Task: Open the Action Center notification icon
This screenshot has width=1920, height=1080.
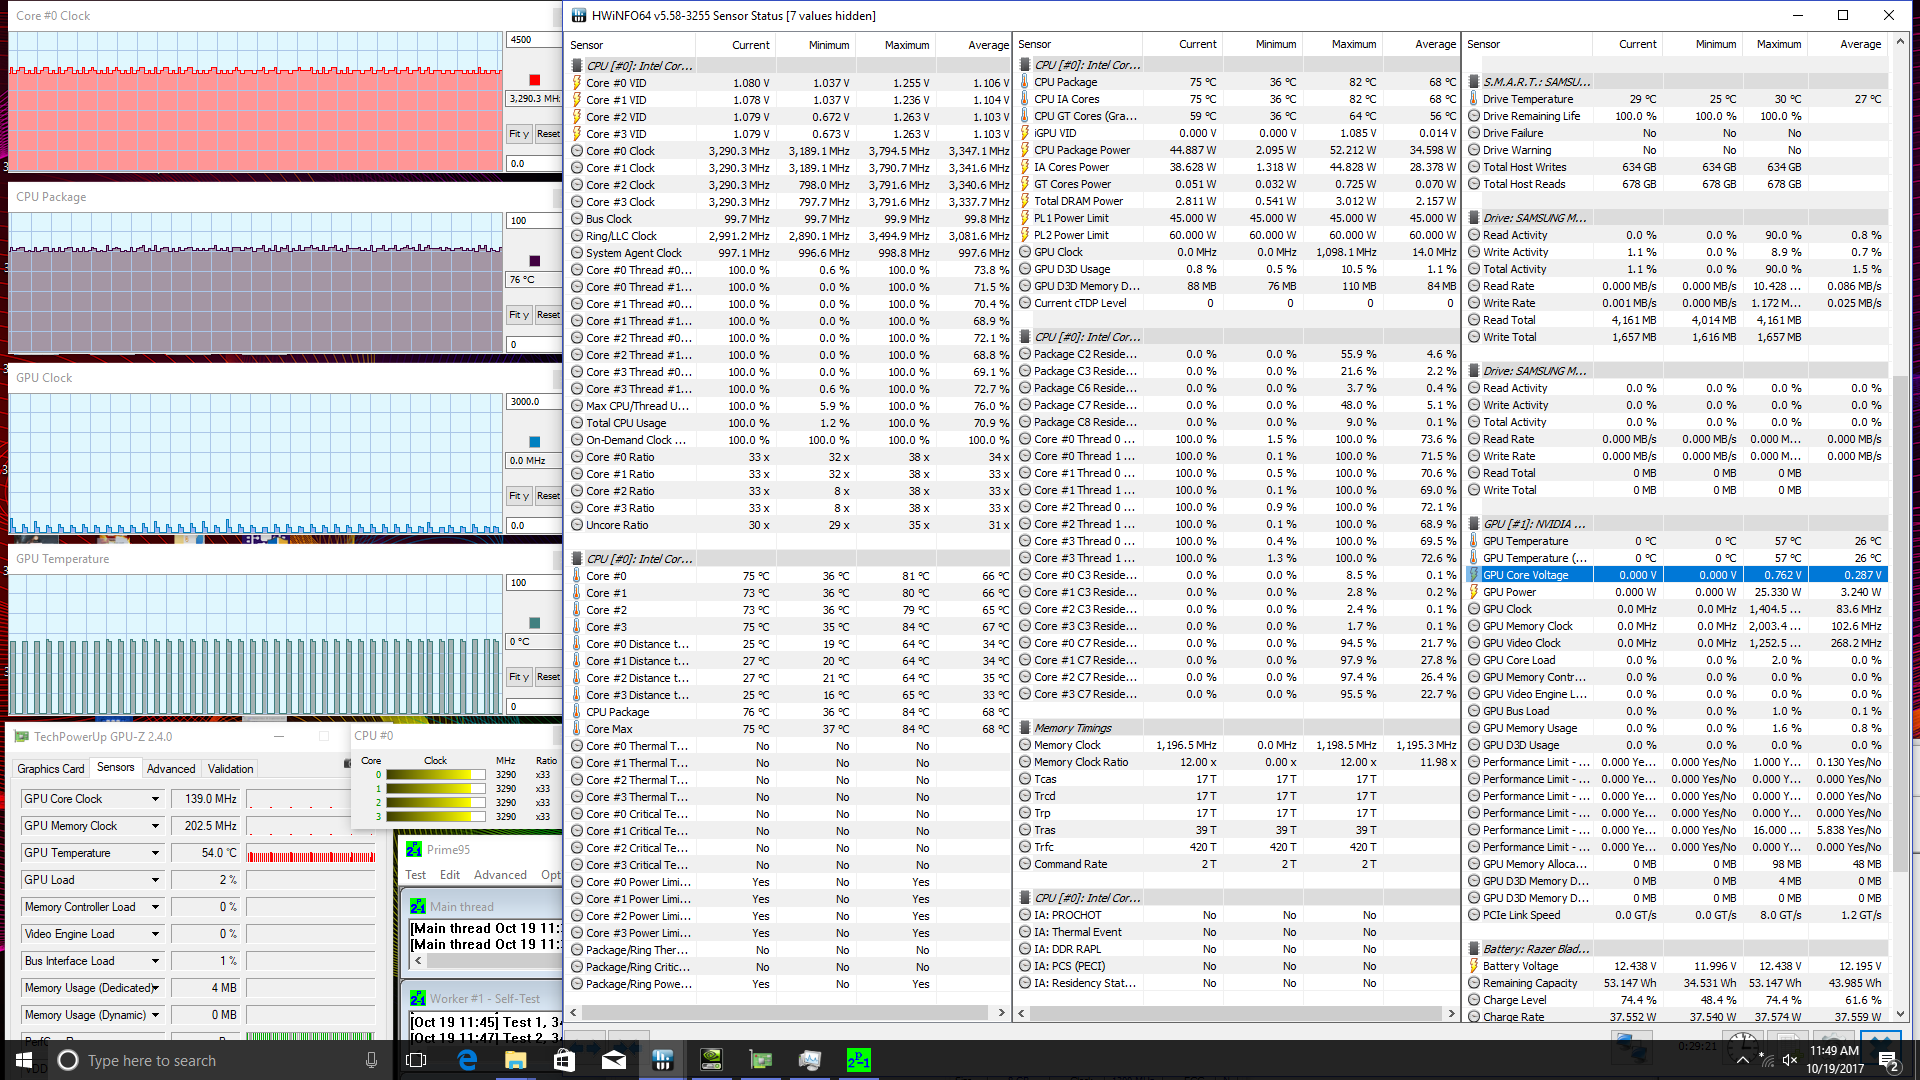Action: [x=1887, y=1060]
